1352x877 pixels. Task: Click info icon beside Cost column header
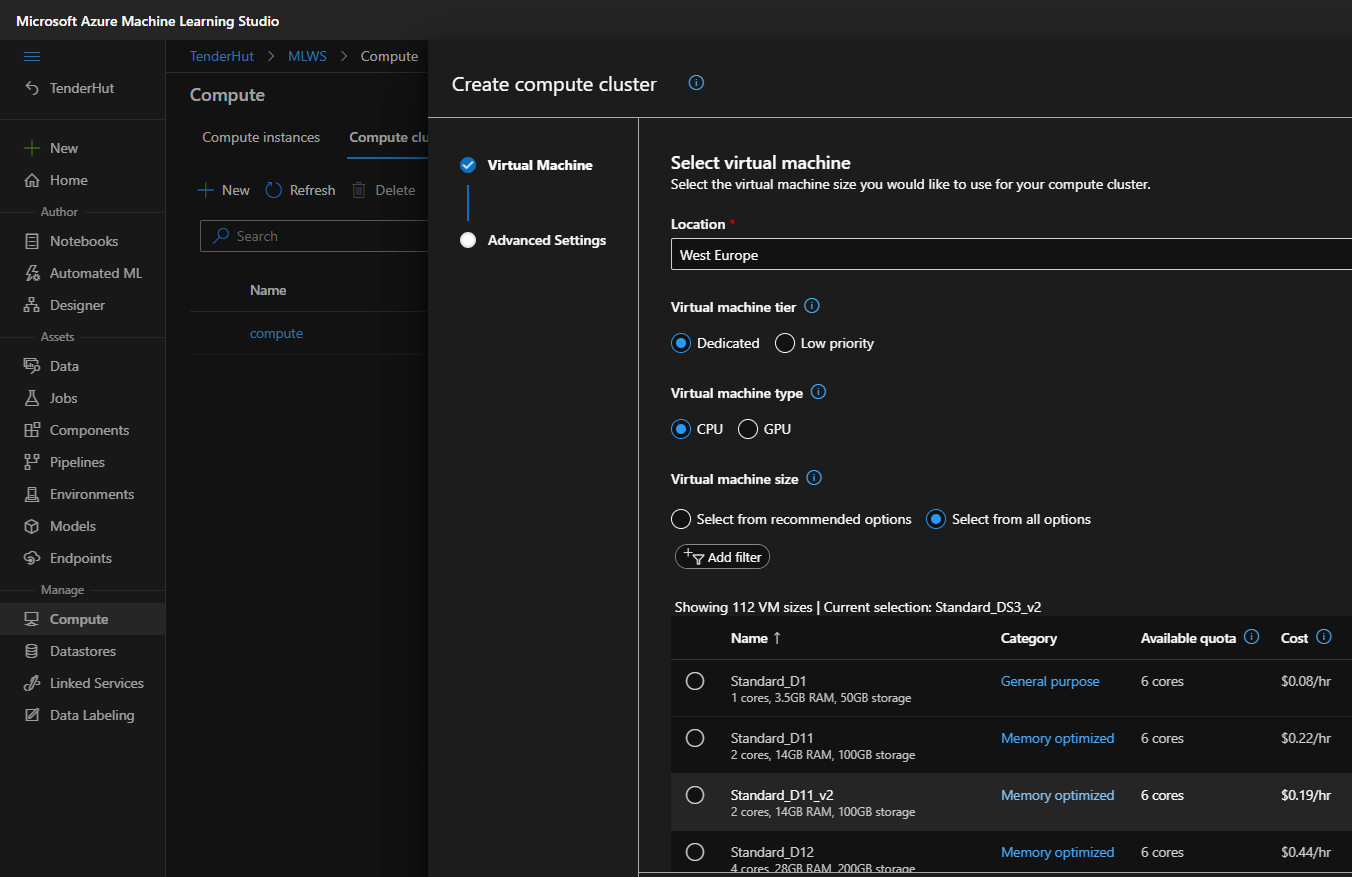point(1324,637)
